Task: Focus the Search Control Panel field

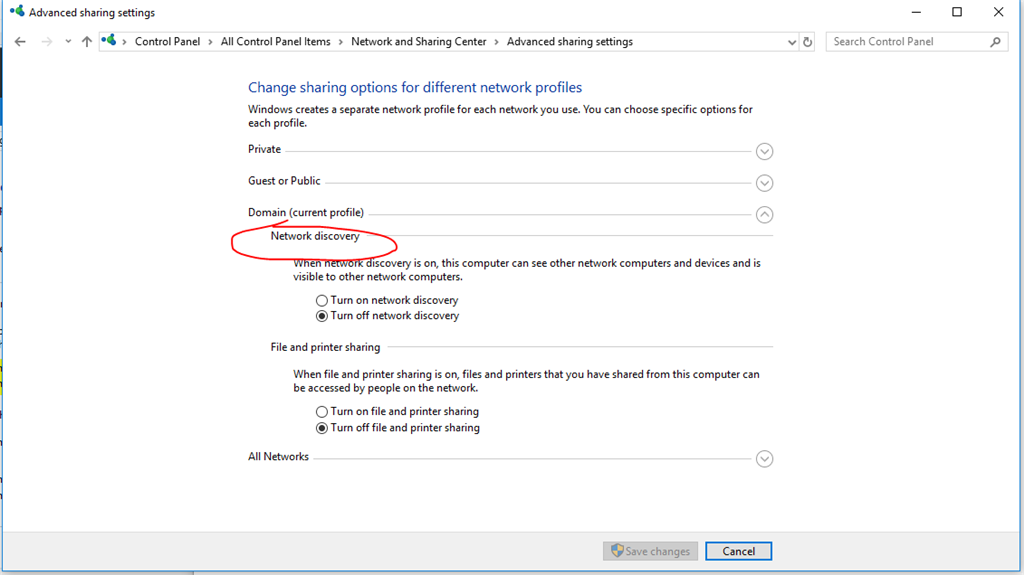Action: tap(916, 42)
